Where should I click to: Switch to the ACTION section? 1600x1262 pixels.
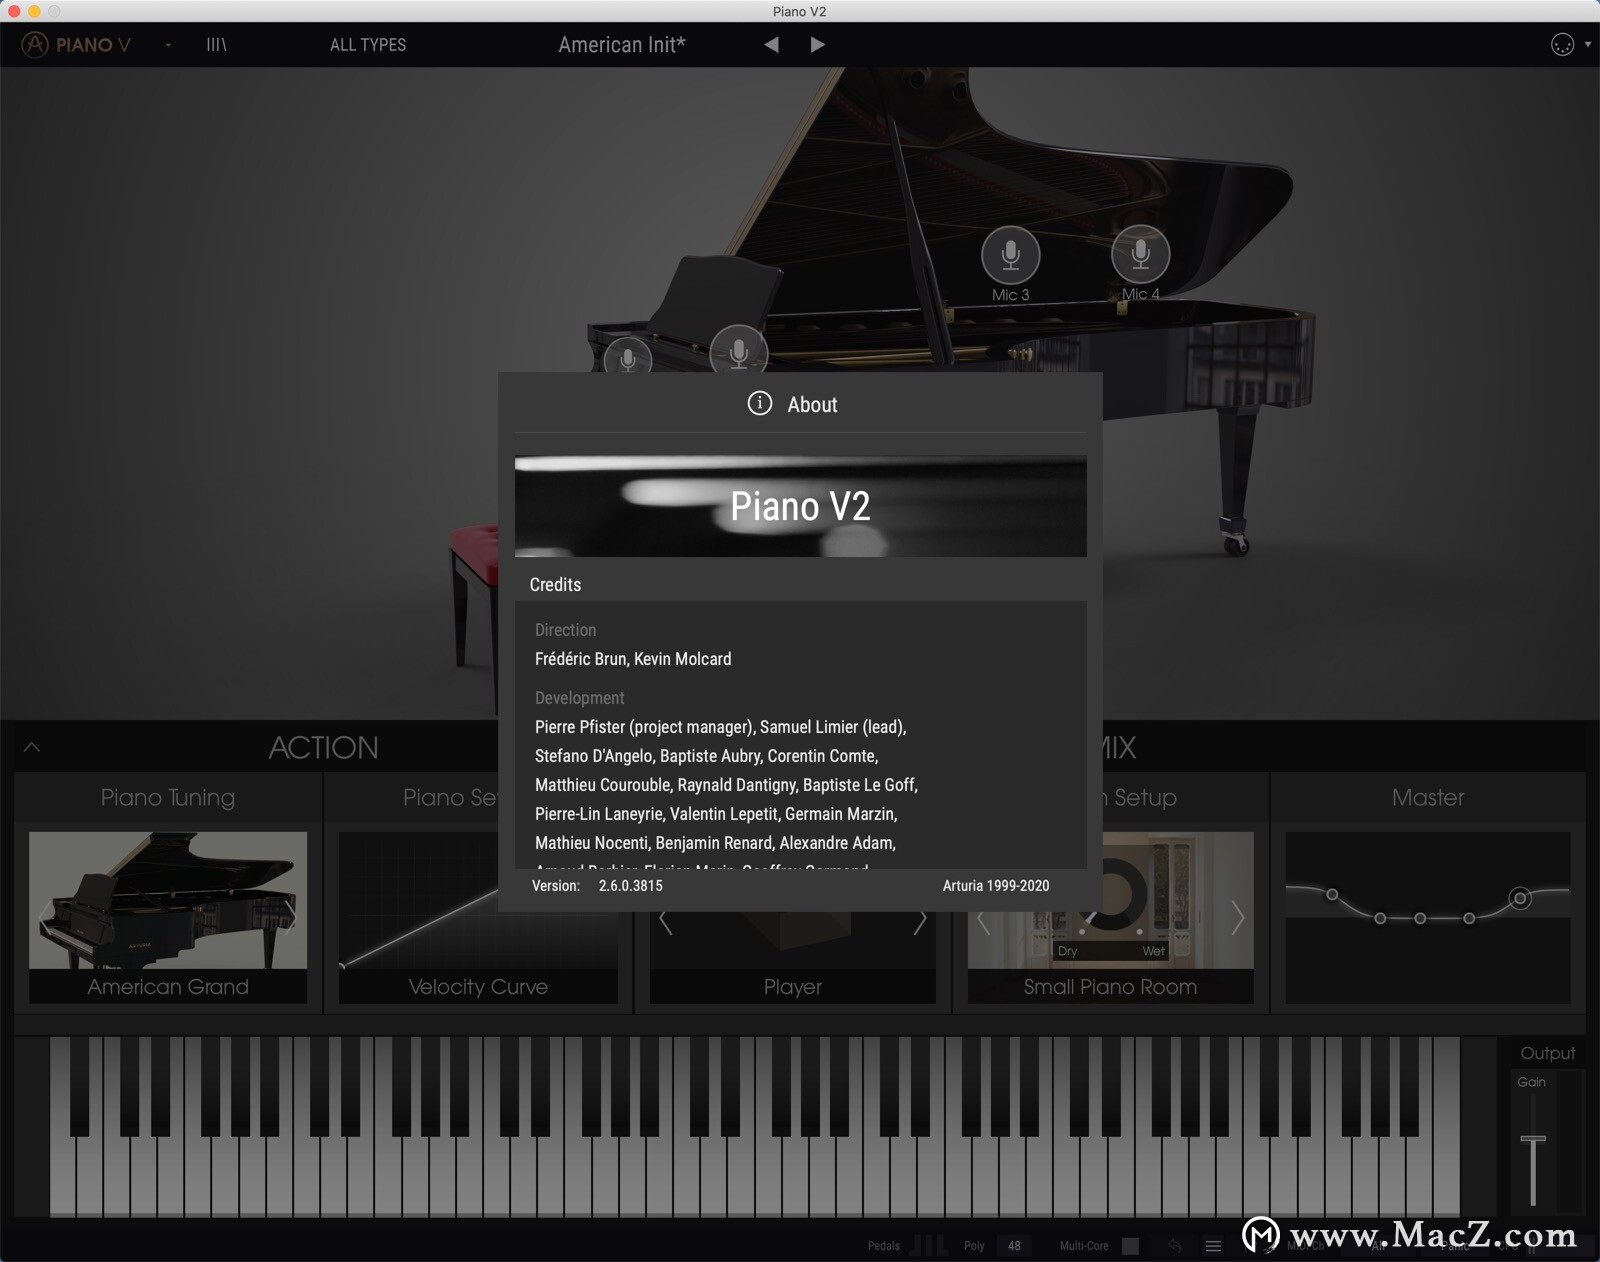pyautogui.click(x=323, y=748)
